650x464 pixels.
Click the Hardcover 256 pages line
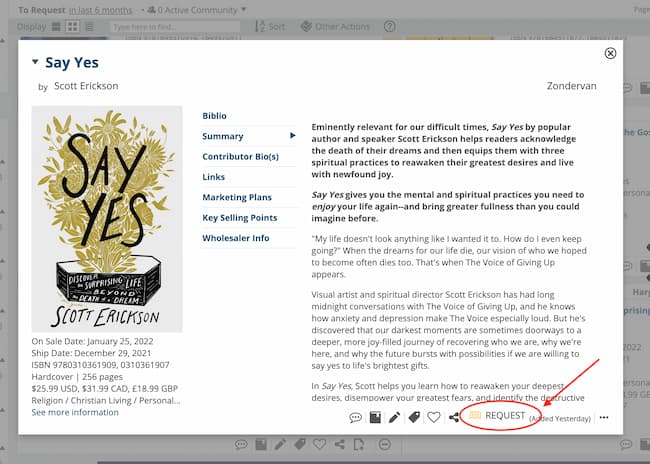(77, 377)
